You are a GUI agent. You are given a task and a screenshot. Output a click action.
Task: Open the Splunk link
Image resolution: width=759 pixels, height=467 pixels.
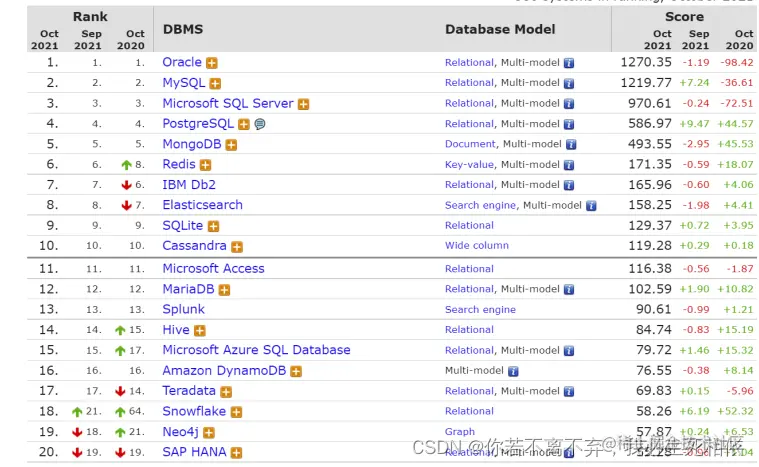pos(183,310)
